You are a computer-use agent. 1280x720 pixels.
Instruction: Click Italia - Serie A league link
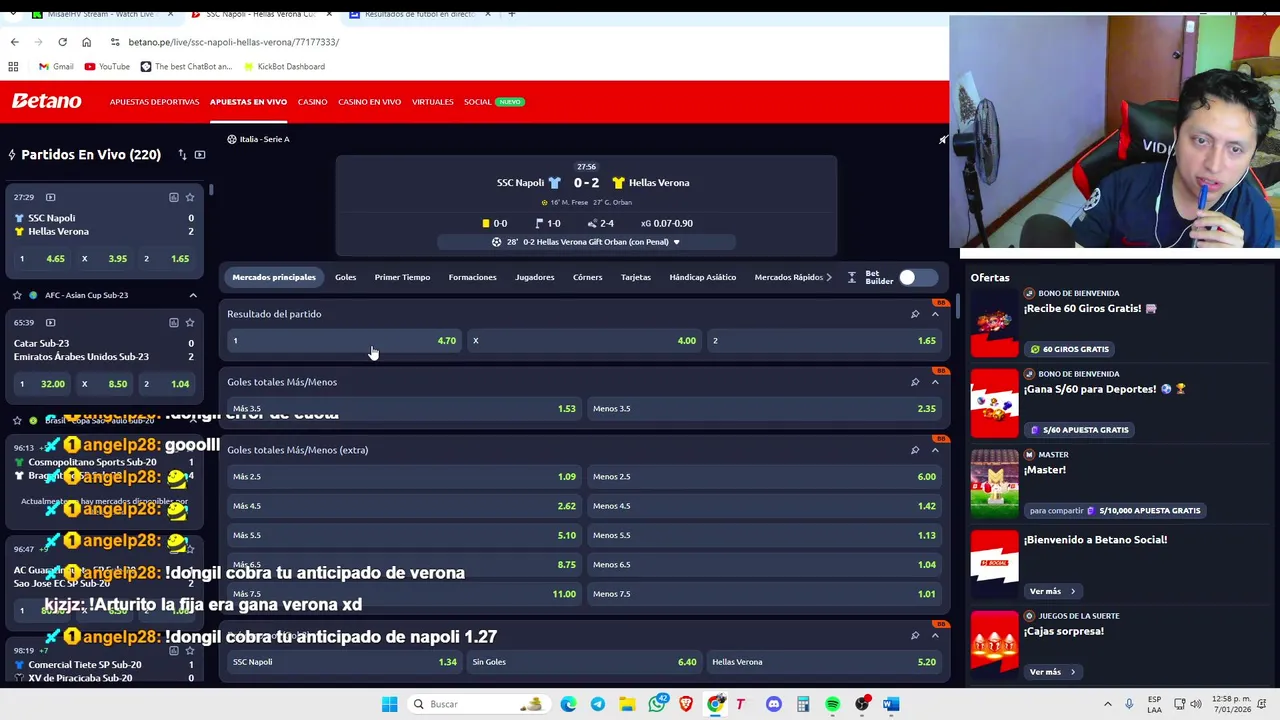tap(264, 139)
